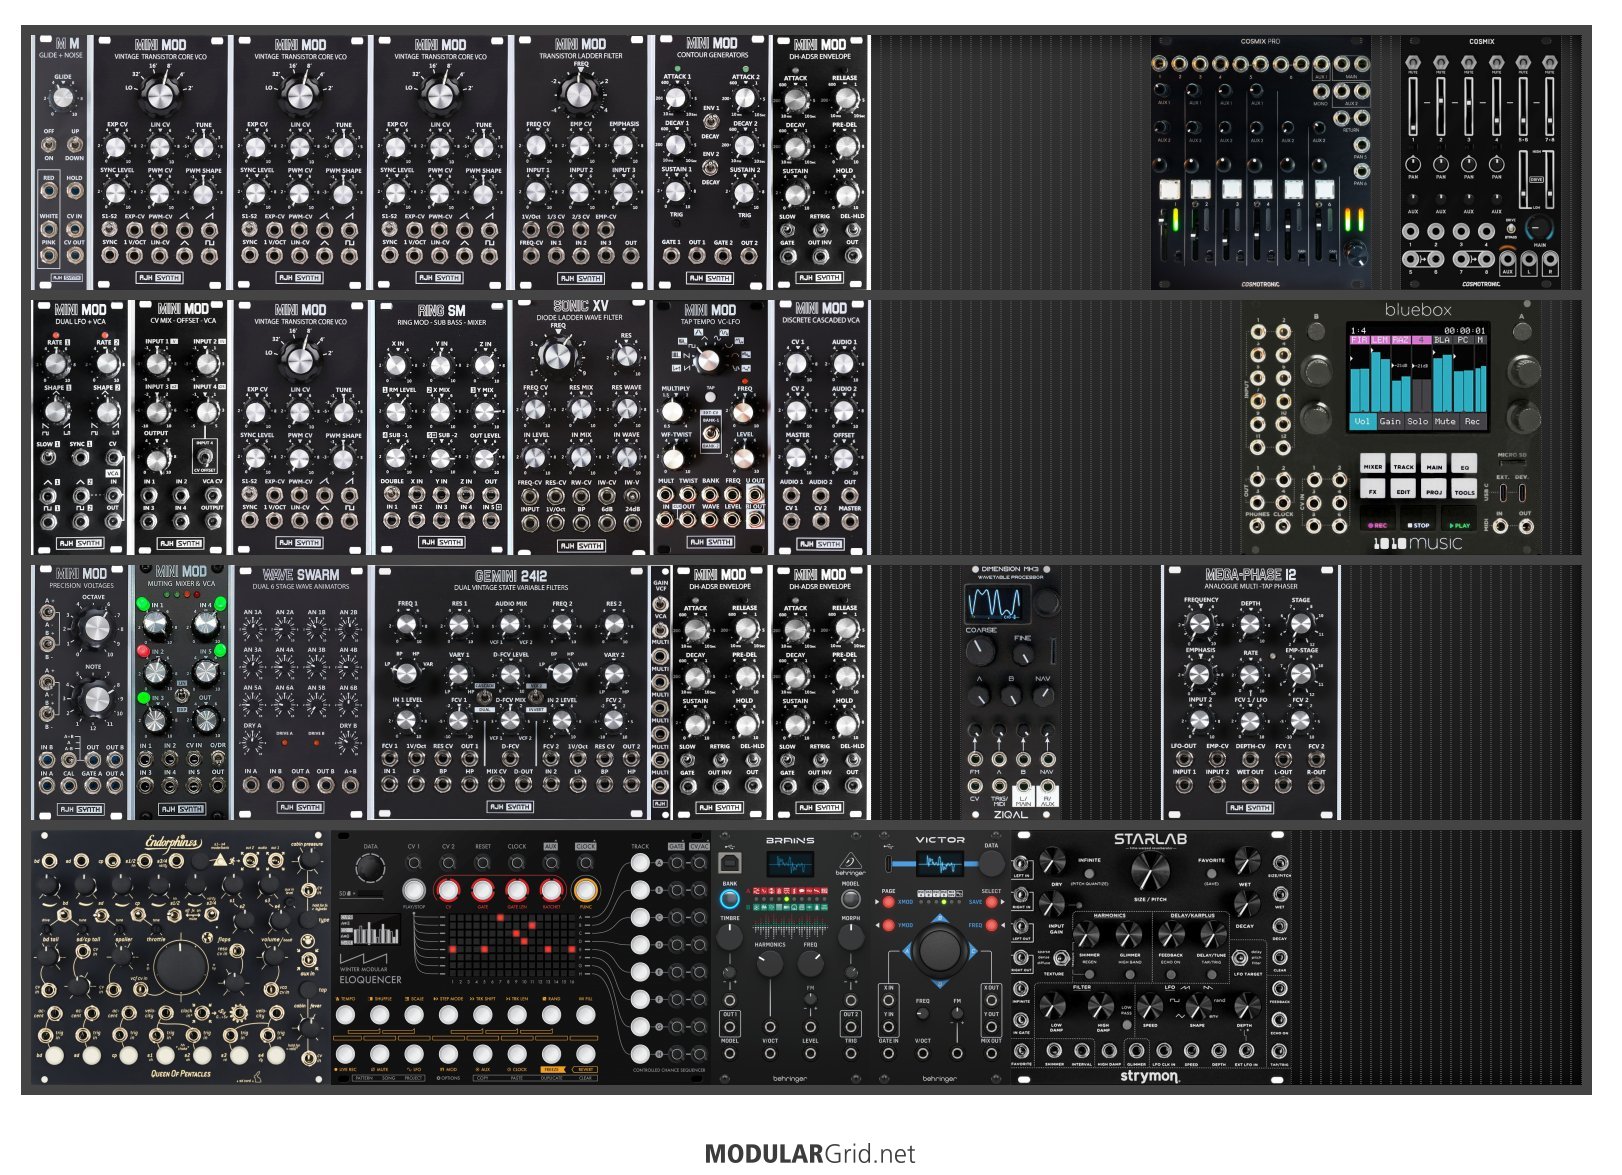Screen dimensions: 1622x1175
Task: Tap the sd trigger pad on Queen of Pentacles
Action: [92, 1055]
